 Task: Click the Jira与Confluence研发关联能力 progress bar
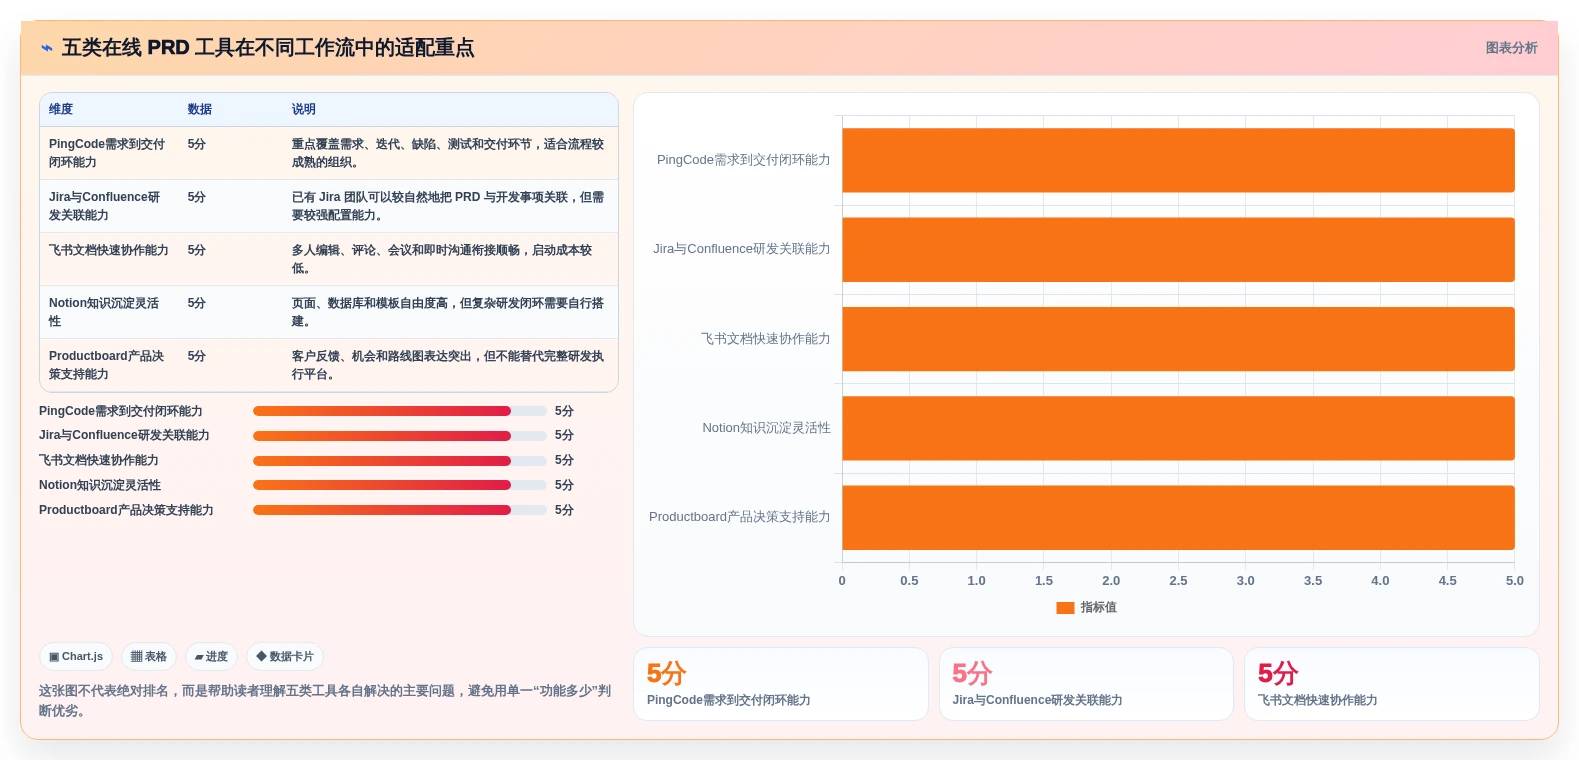point(400,436)
